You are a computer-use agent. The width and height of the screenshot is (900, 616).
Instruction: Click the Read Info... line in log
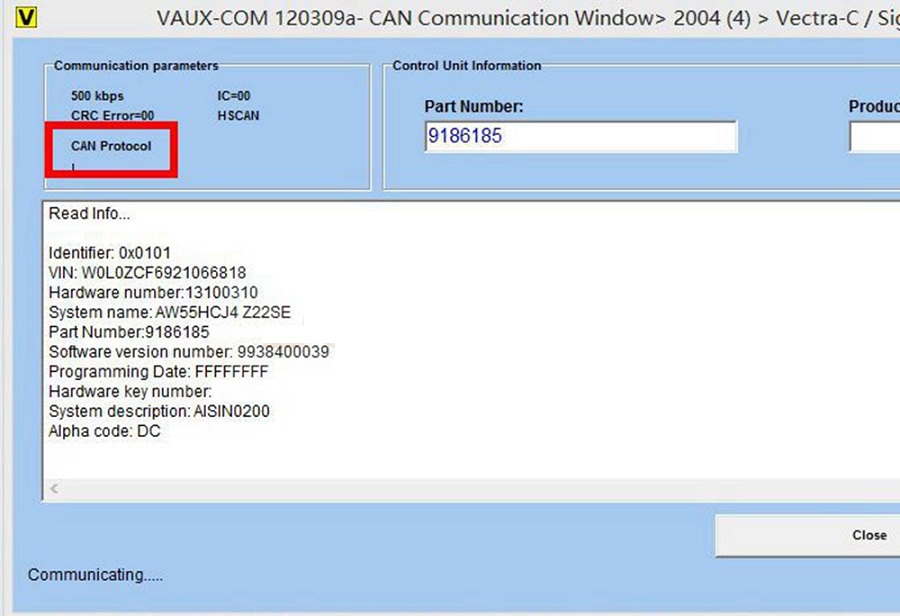[89, 214]
